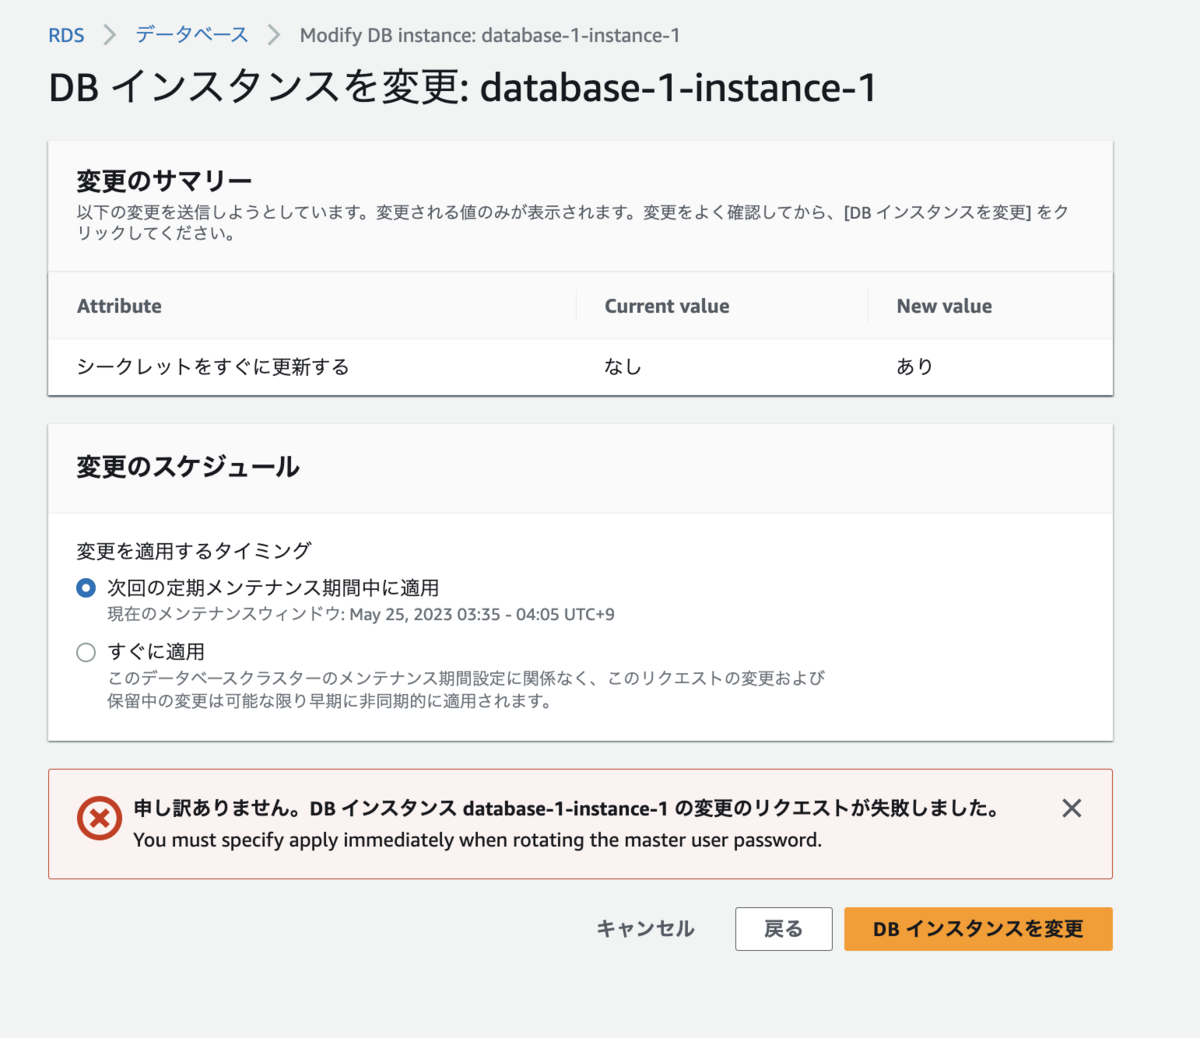Click the breadcrumb chevron after データベース

click(x=274, y=35)
